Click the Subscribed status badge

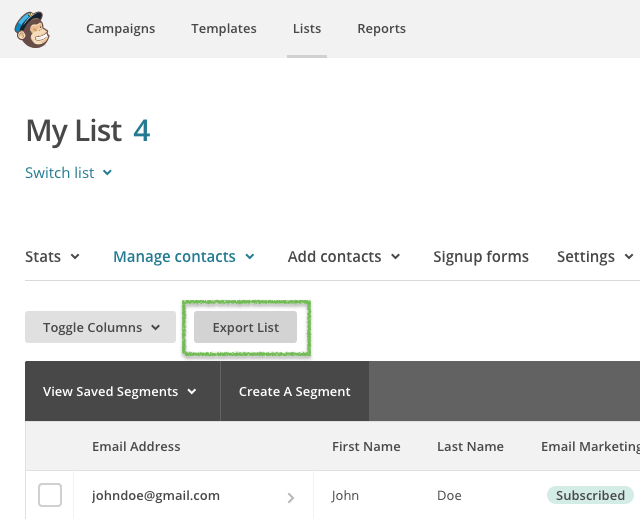tap(590, 495)
